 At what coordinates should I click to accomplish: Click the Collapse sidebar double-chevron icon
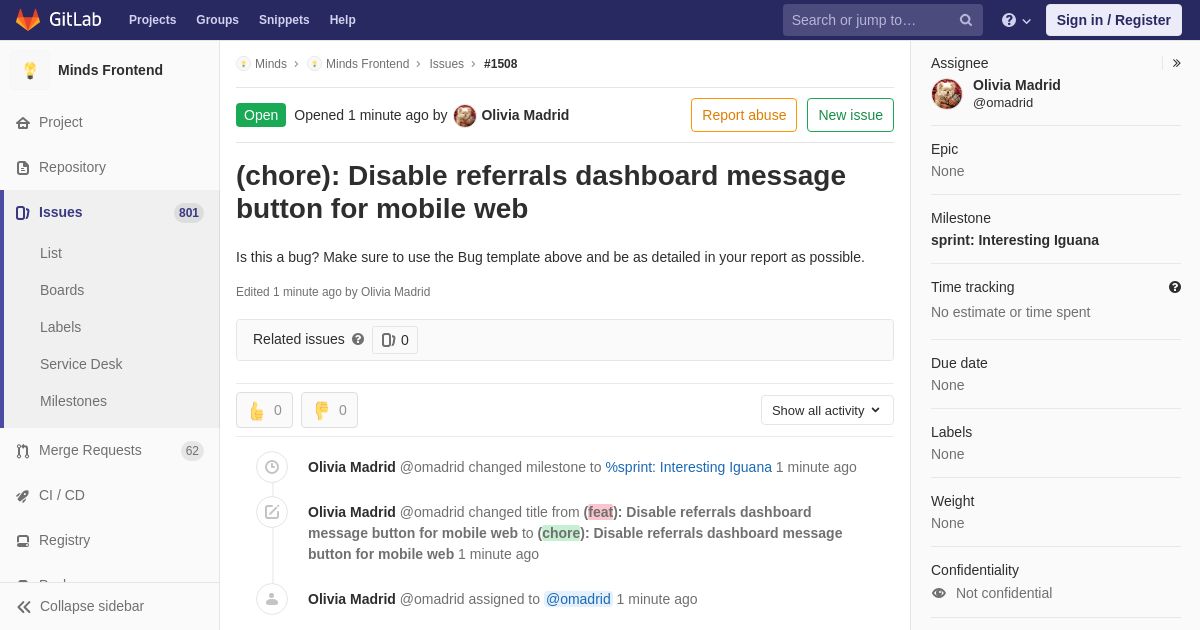tap(24, 607)
